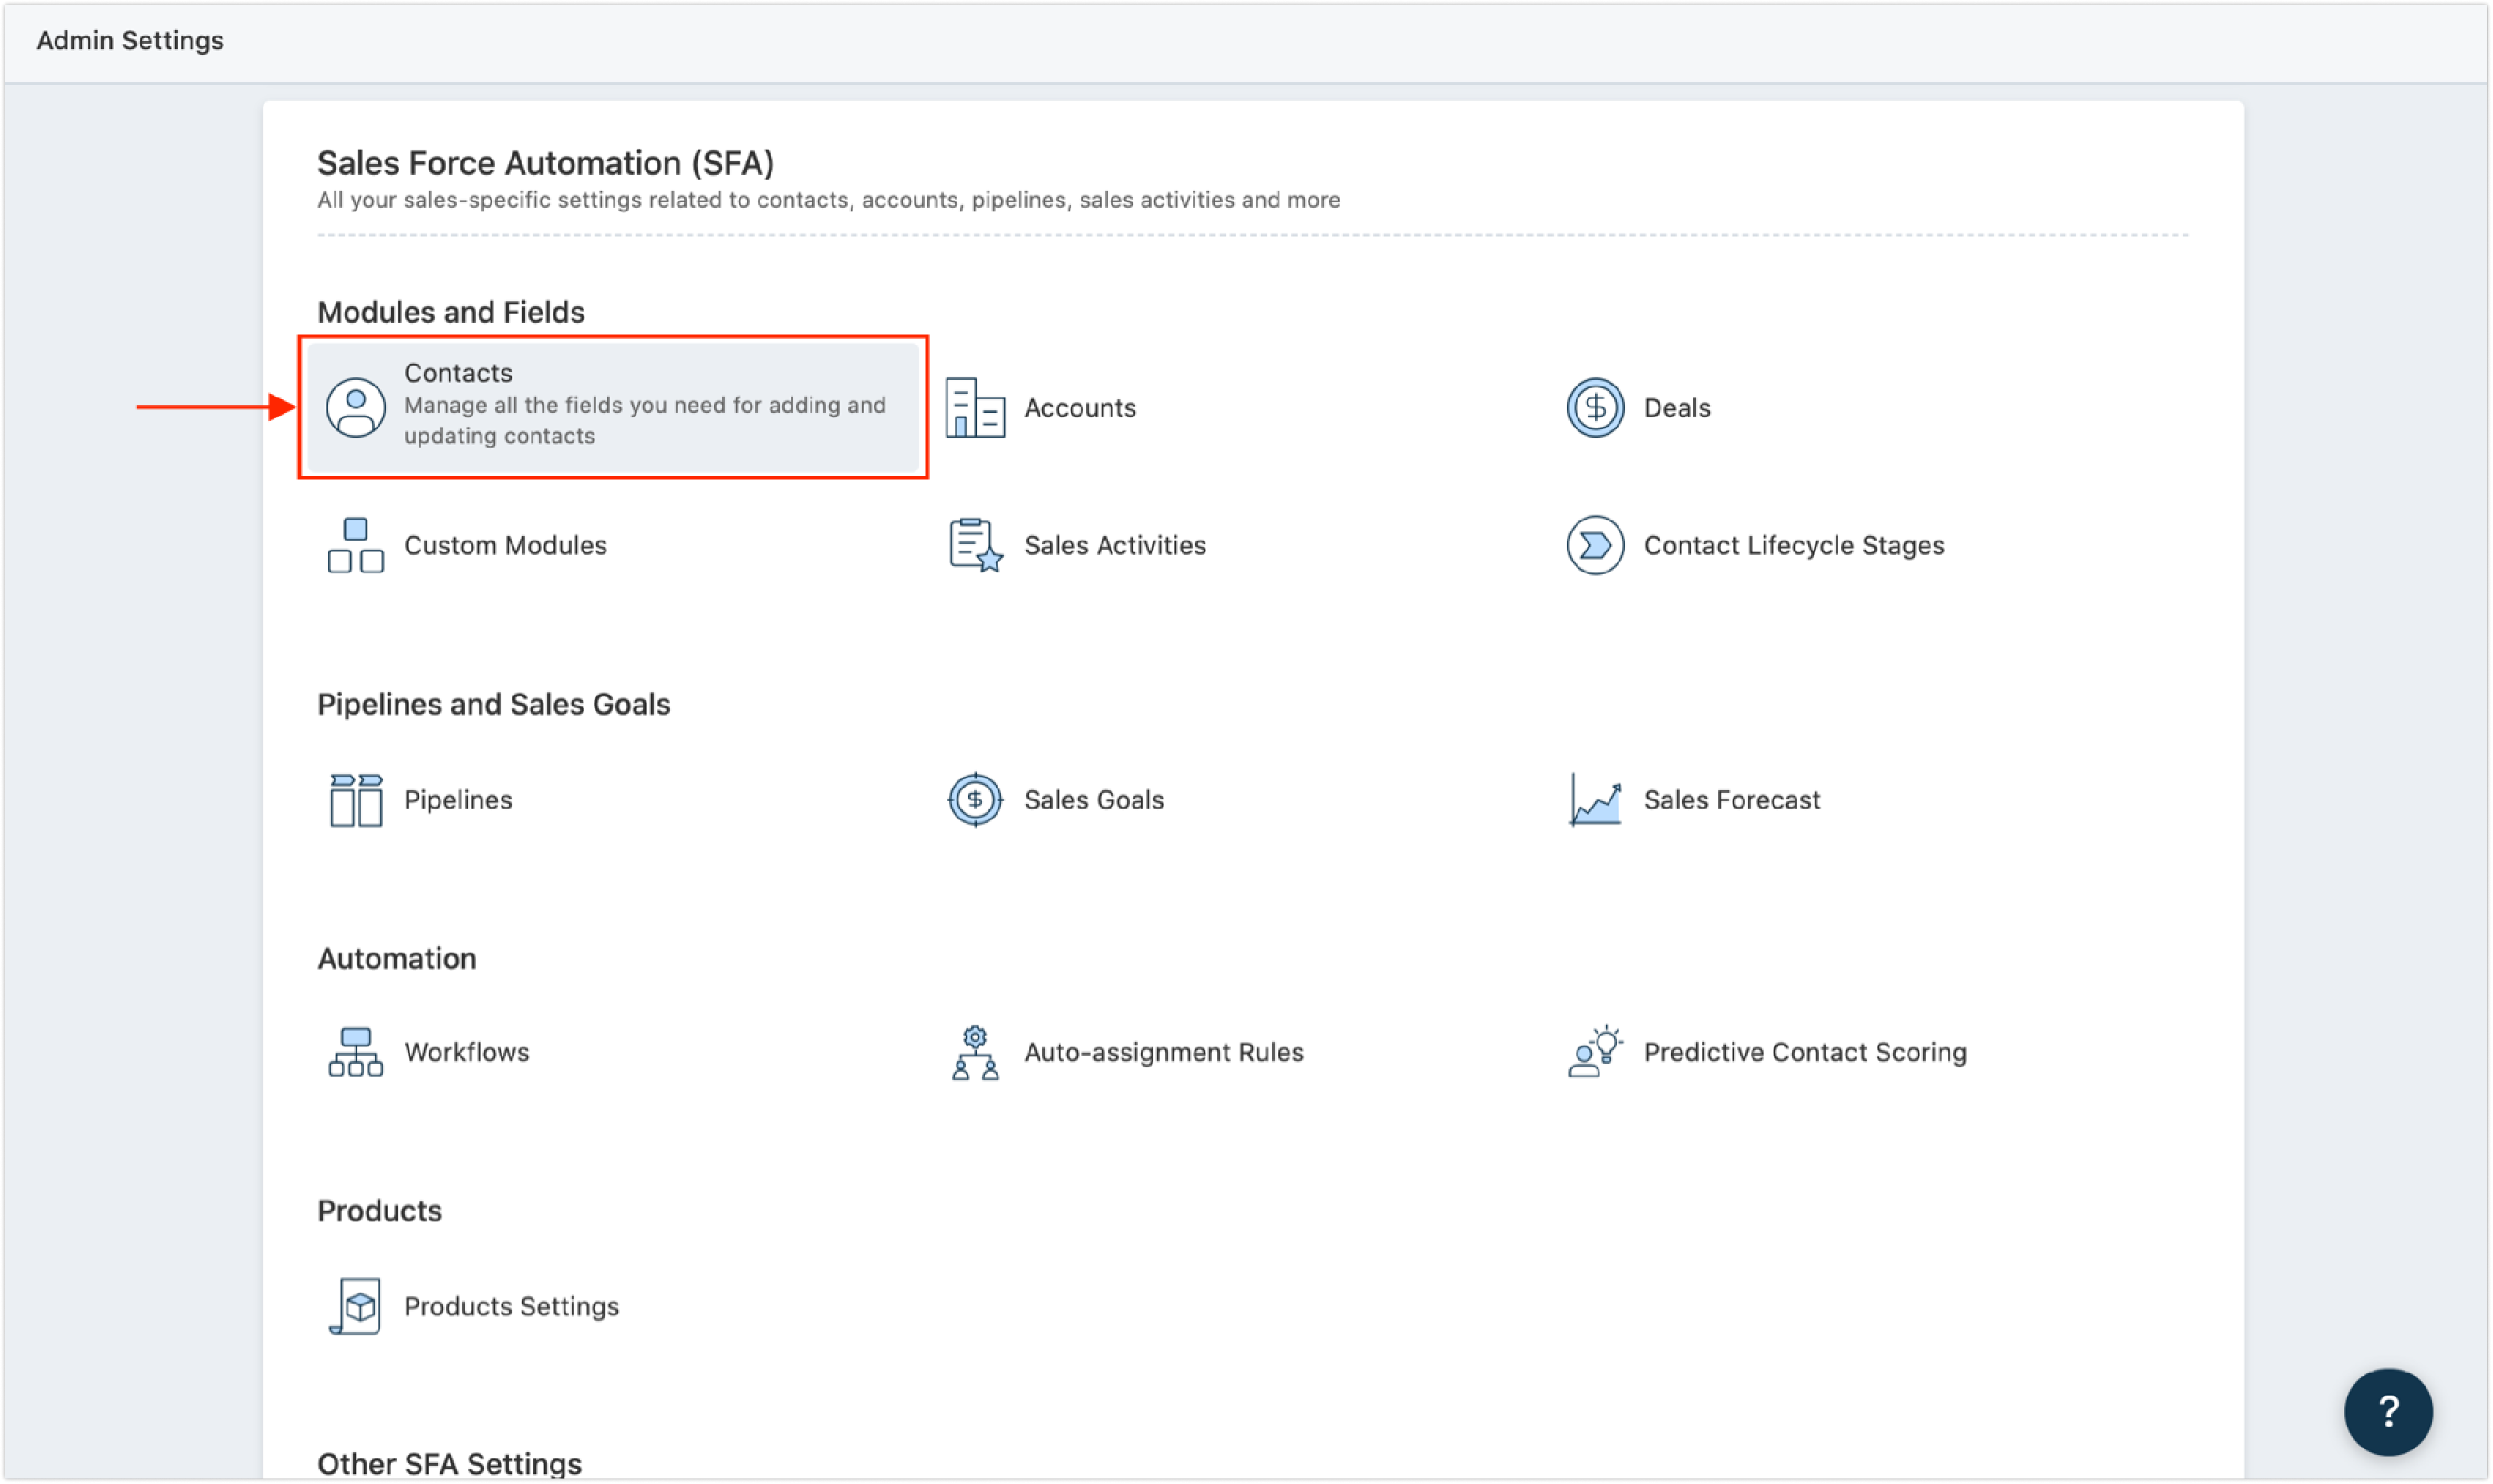This screenshot has width=2493, height=1484.
Task: Click the Sales Activities clipboard icon
Action: (975, 545)
